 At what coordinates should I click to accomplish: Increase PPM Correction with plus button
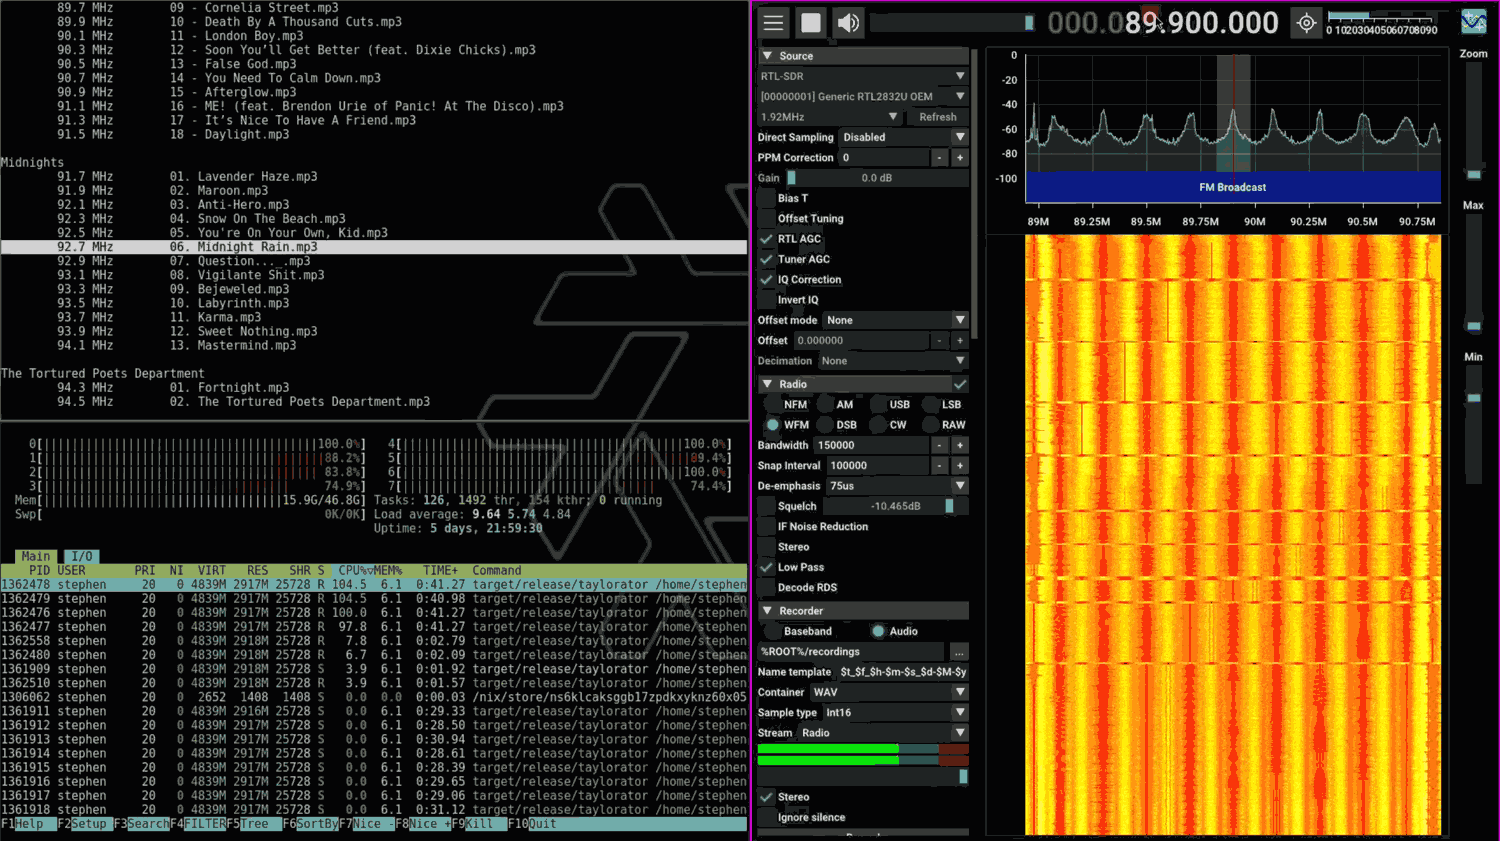click(960, 158)
